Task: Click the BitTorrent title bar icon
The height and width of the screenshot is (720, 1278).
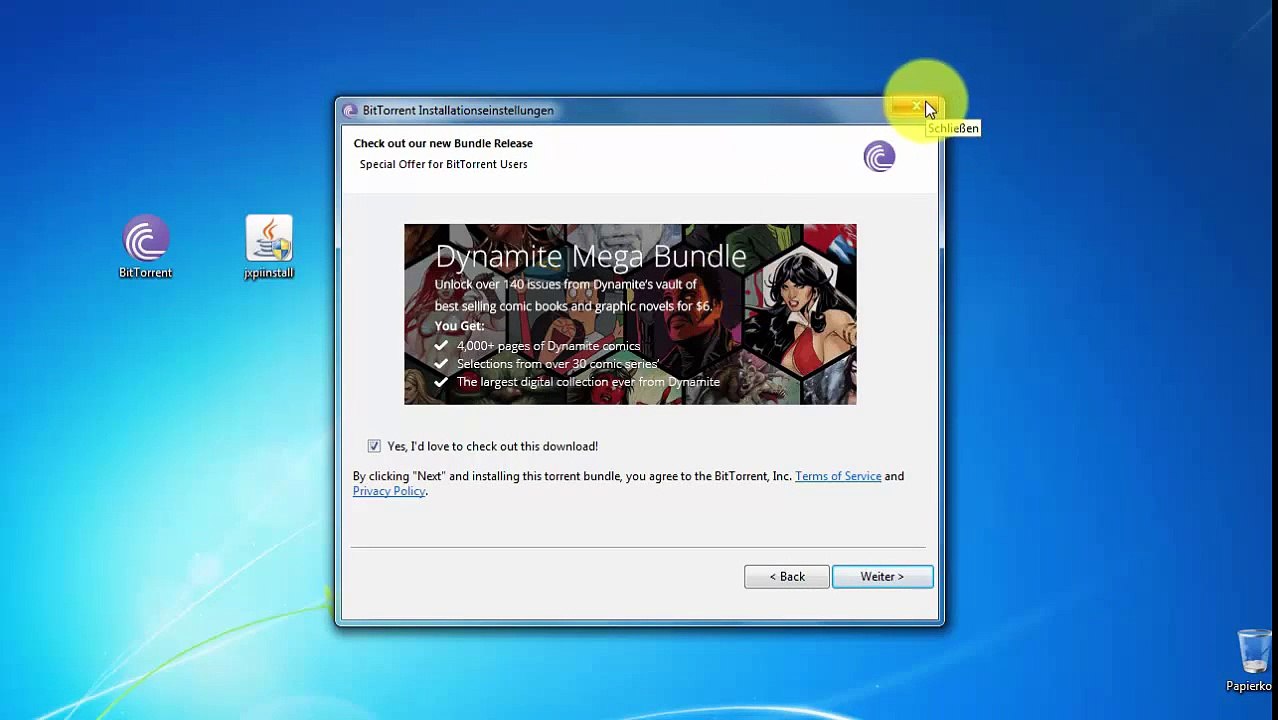Action: coord(350,110)
